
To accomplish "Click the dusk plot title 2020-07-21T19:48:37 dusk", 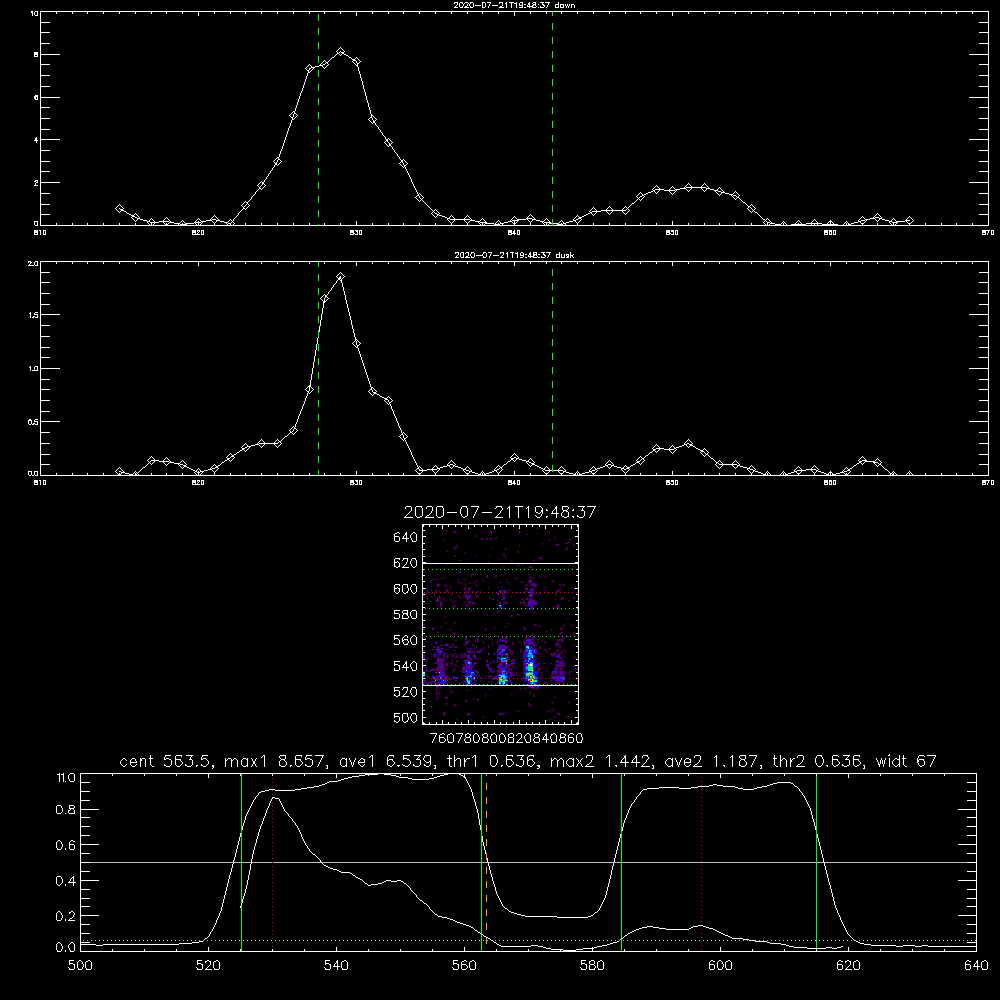I will pyautogui.click(x=514, y=255).
